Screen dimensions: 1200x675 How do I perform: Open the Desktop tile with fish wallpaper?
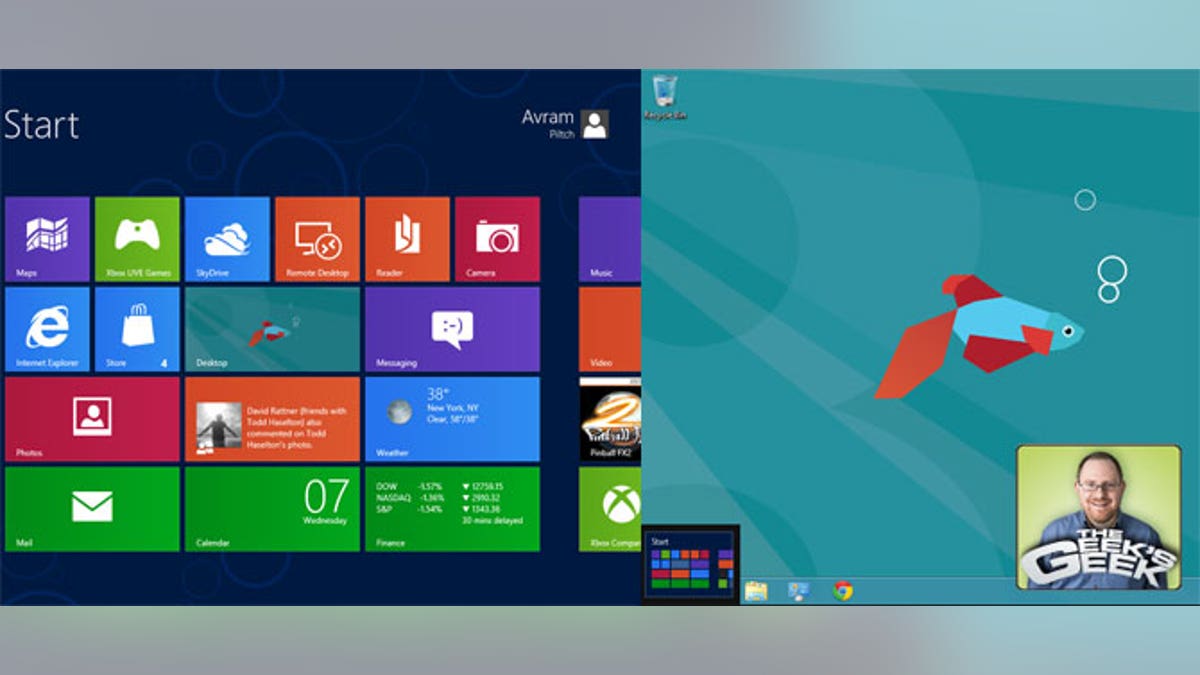272,329
